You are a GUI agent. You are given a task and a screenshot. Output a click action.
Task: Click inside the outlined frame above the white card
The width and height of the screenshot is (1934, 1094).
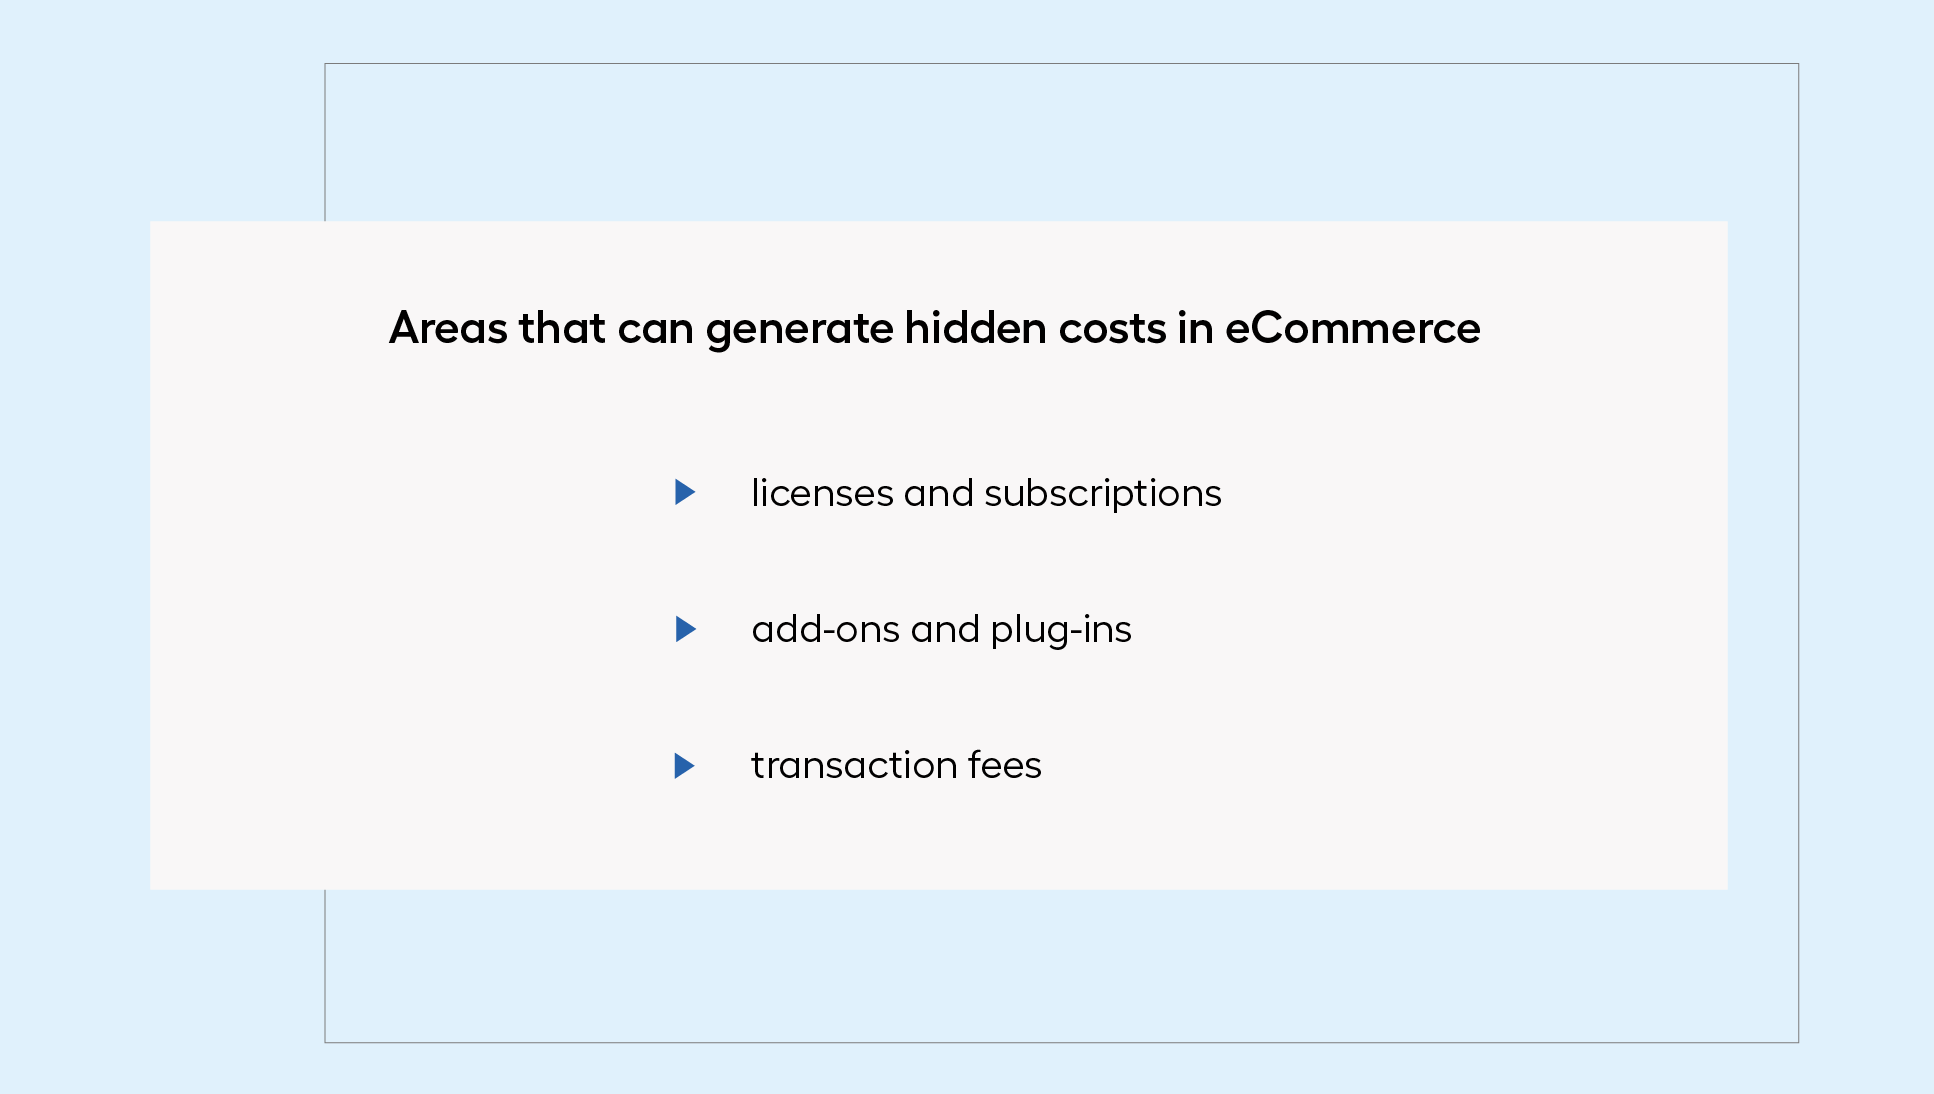(x=1061, y=142)
